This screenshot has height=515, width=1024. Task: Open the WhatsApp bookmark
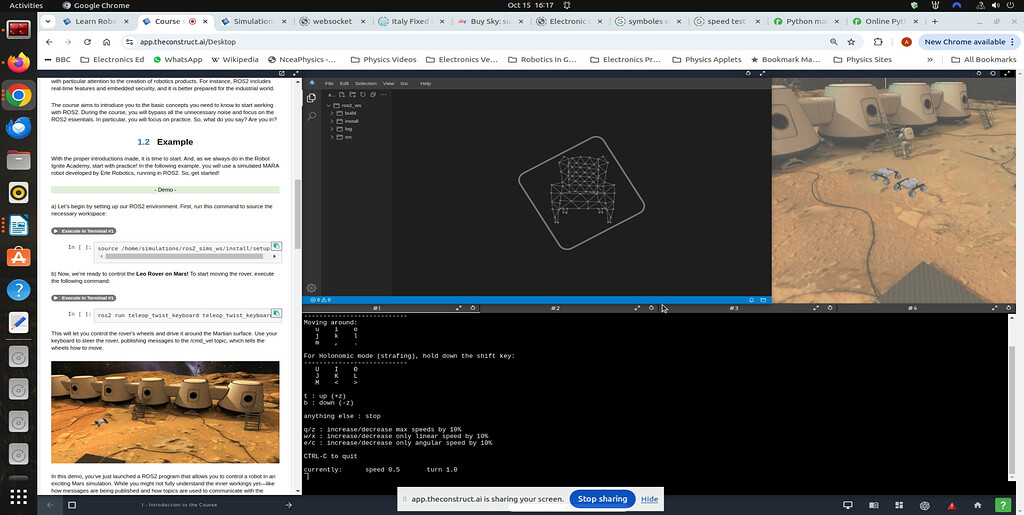[x=178, y=59]
